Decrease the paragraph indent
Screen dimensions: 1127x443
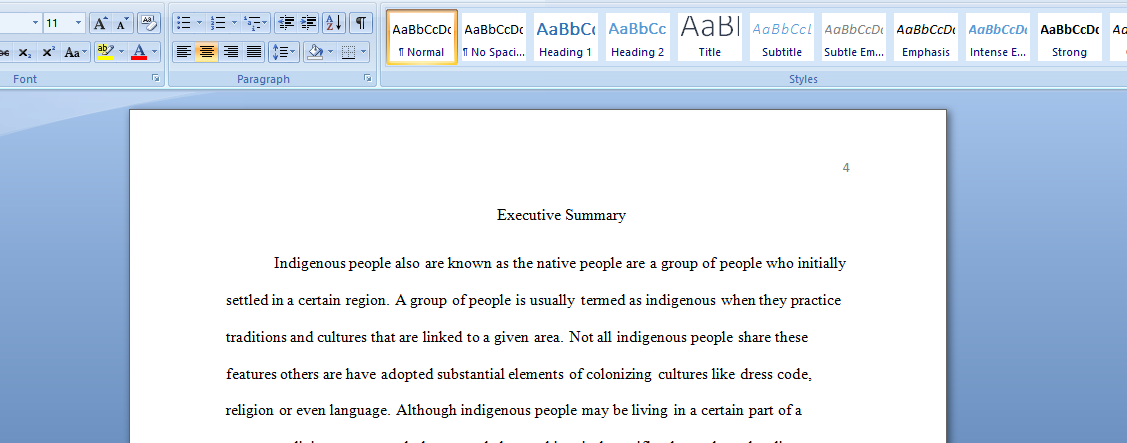coord(286,24)
